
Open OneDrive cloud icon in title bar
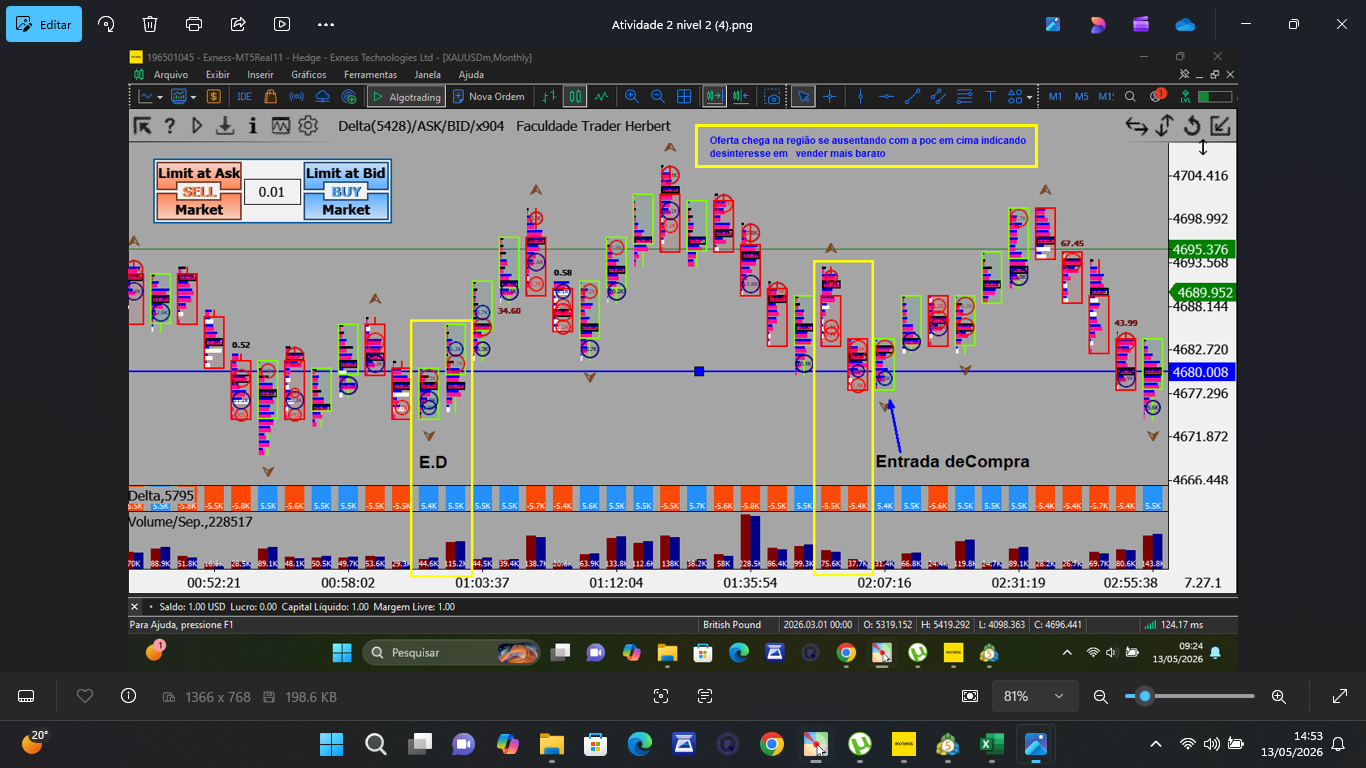pos(1185,24)
